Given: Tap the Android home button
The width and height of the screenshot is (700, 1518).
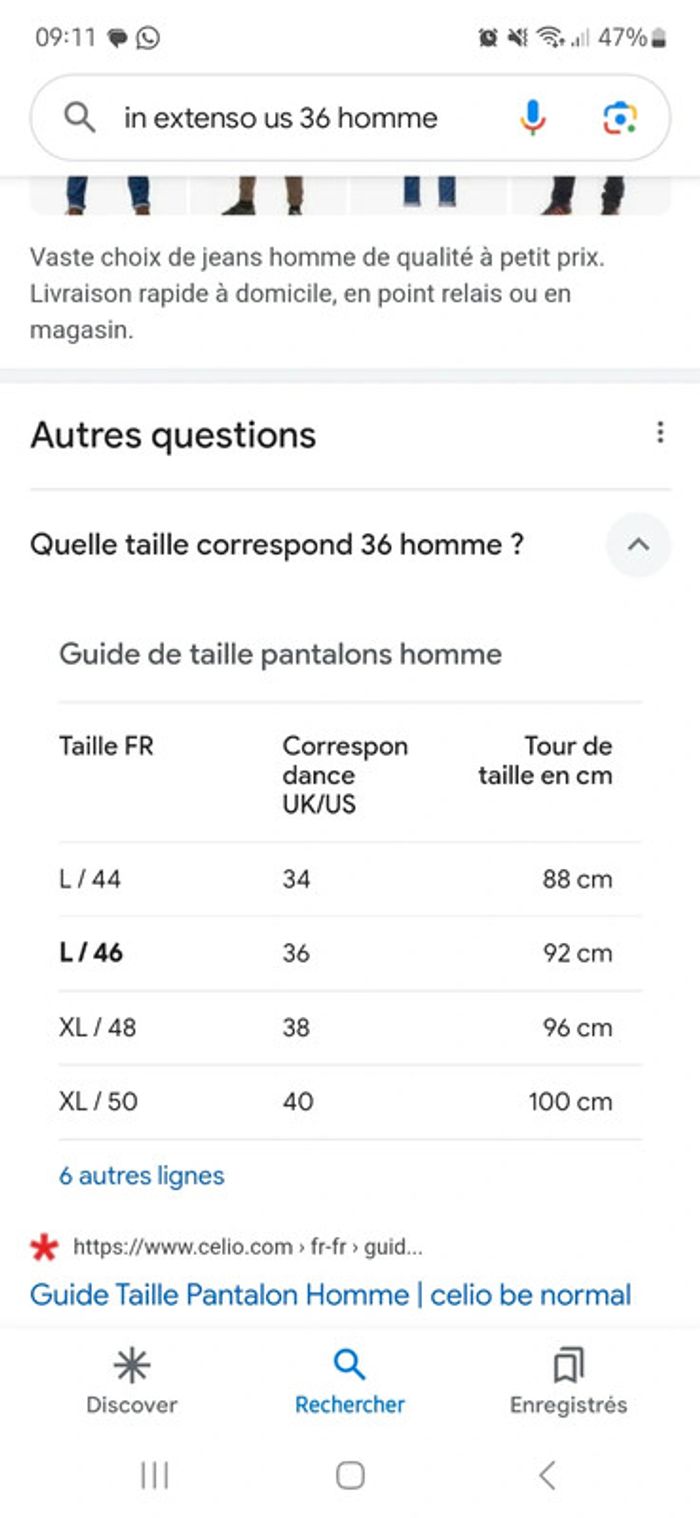Looking at the screenshot, I should click(350, 1474).
